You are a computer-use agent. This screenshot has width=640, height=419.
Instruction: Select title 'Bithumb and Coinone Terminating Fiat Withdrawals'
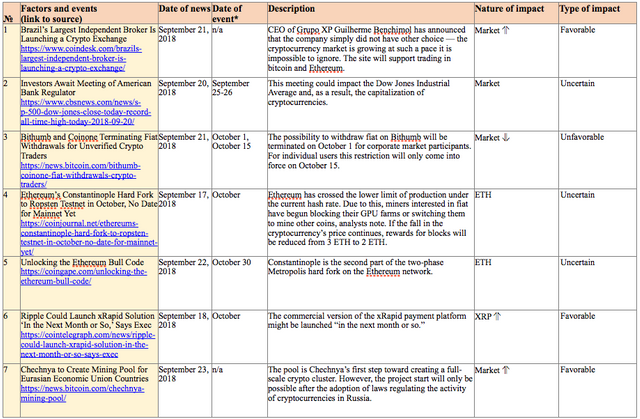click(89, 146)
